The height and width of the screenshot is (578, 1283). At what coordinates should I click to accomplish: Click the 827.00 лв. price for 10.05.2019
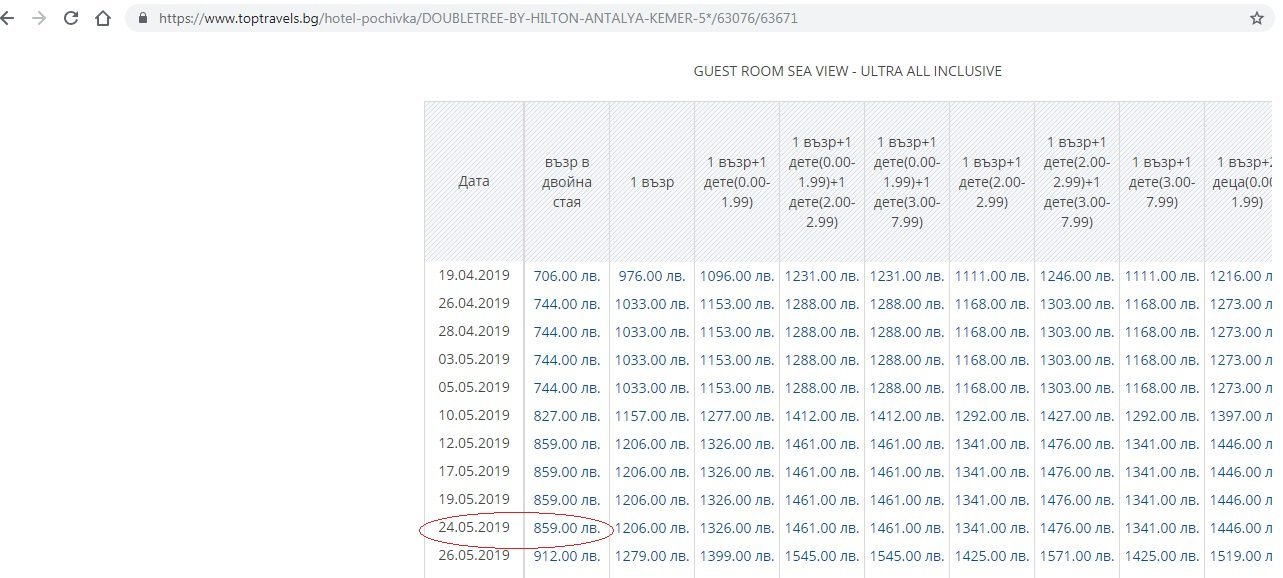coord(567,416)
